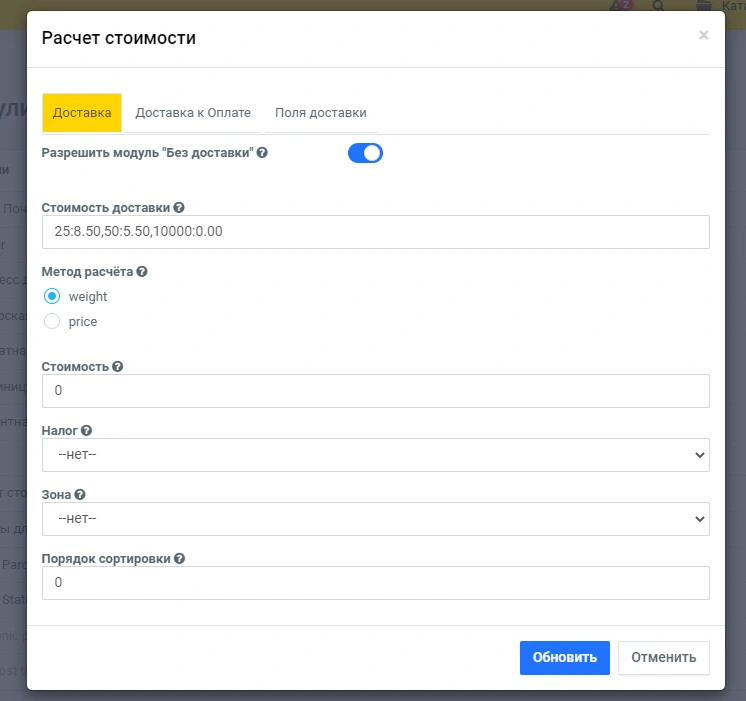Select the weight calculation method

53,296
